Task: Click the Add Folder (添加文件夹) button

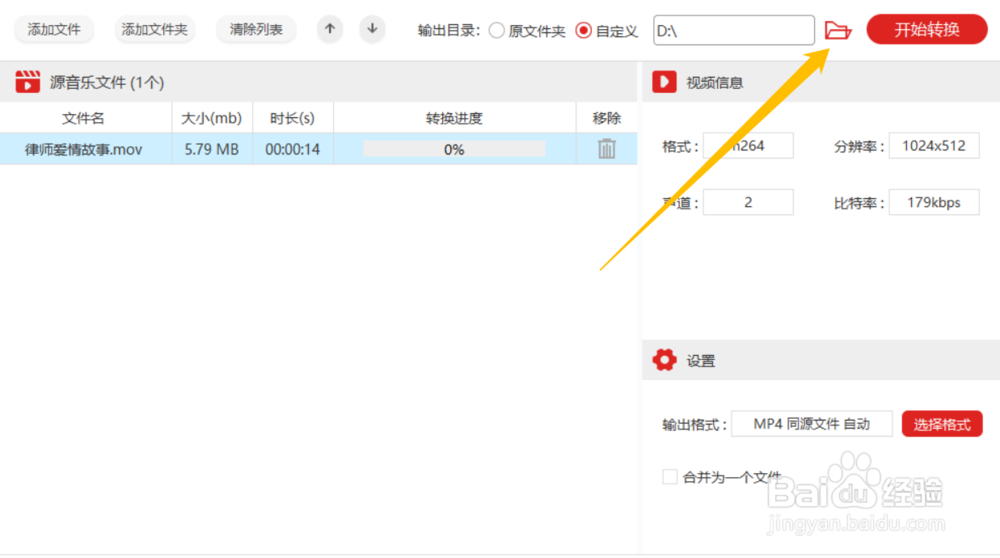Action: [x=154, y=29]
